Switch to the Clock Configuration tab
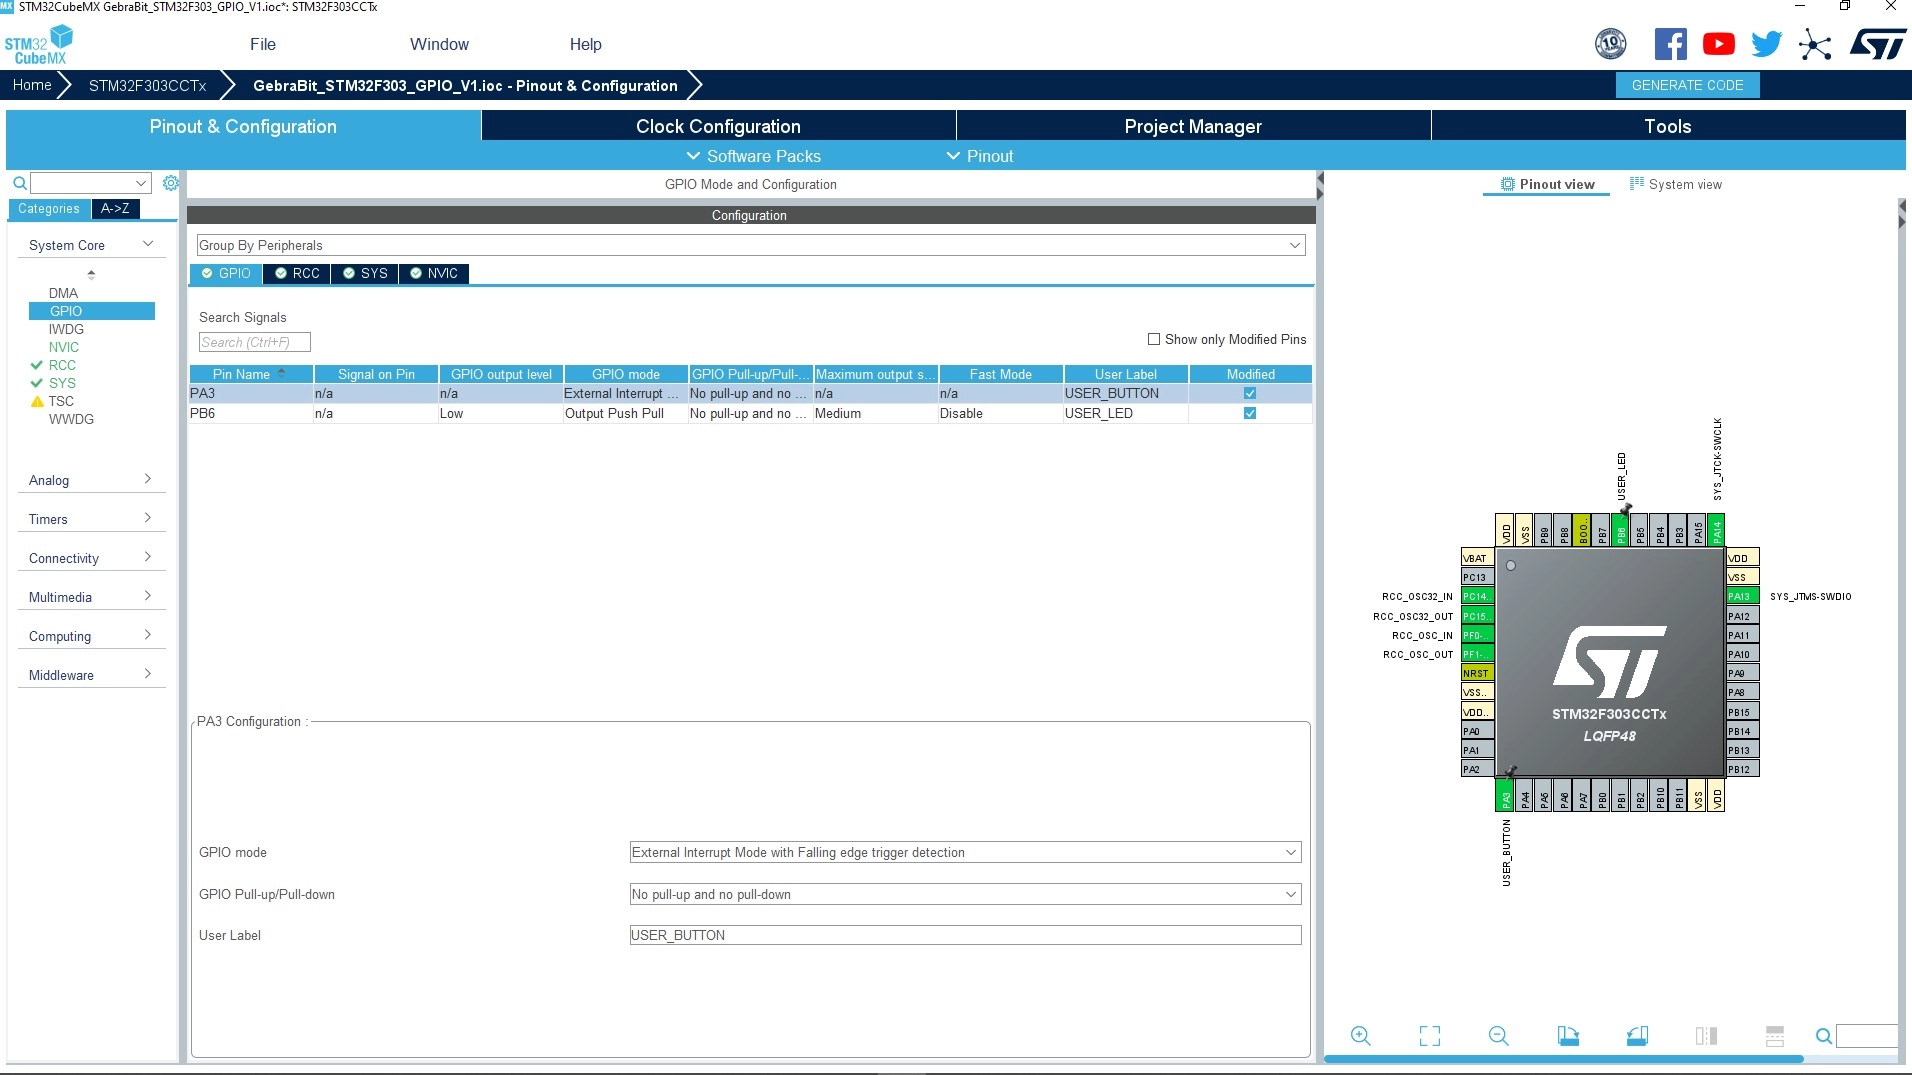 [718, 126]
